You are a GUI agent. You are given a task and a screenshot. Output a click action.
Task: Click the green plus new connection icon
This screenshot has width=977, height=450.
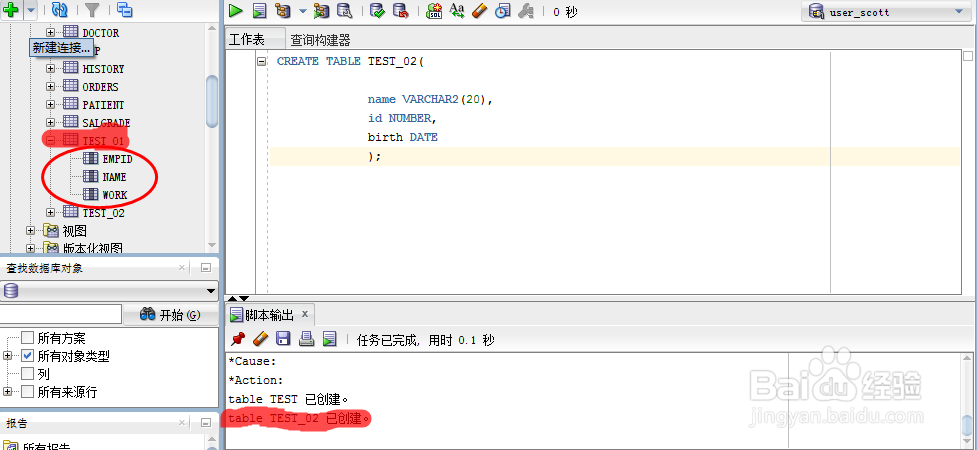click(x=11, y=10)
